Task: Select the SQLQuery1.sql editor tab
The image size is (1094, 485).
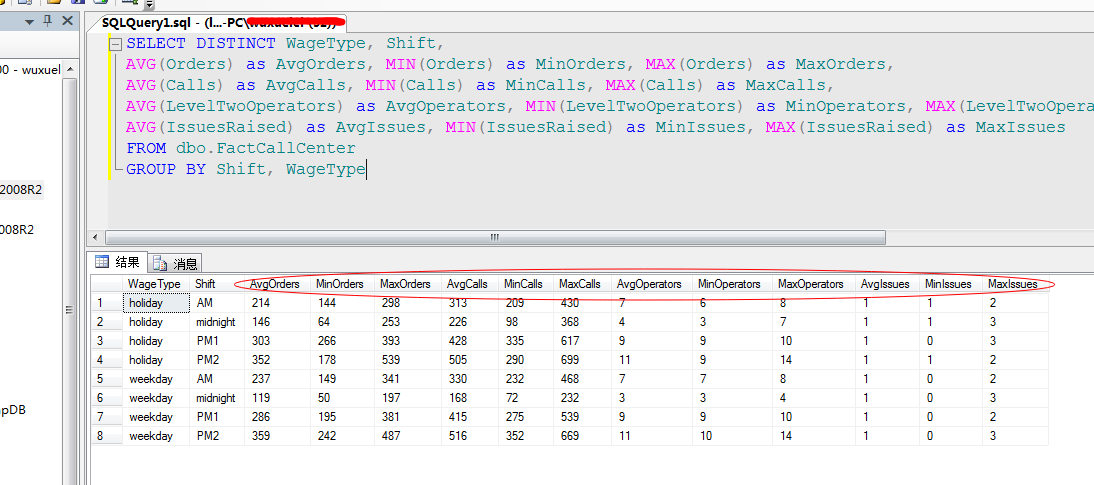Action: pyautogui.click(x=218, y=22)
